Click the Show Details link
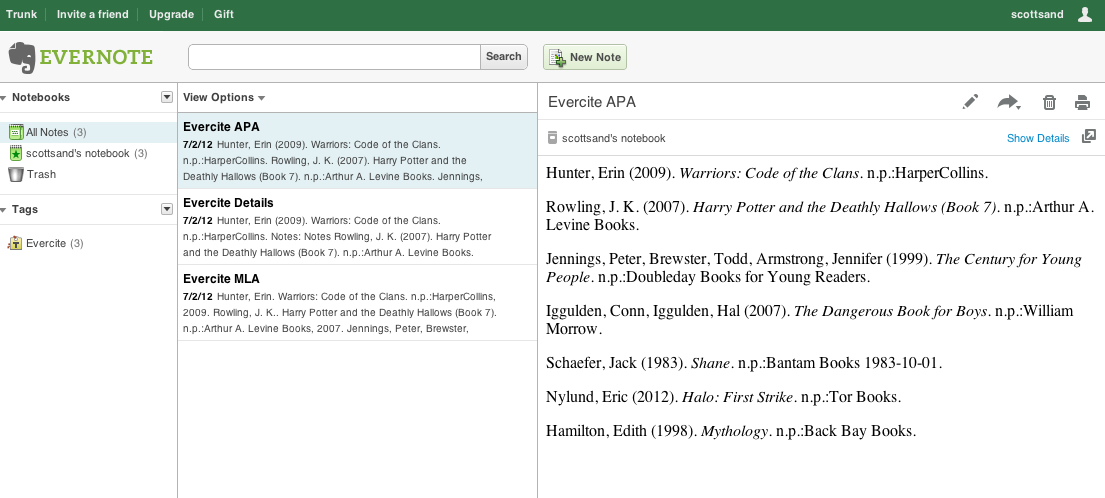 1038,138
